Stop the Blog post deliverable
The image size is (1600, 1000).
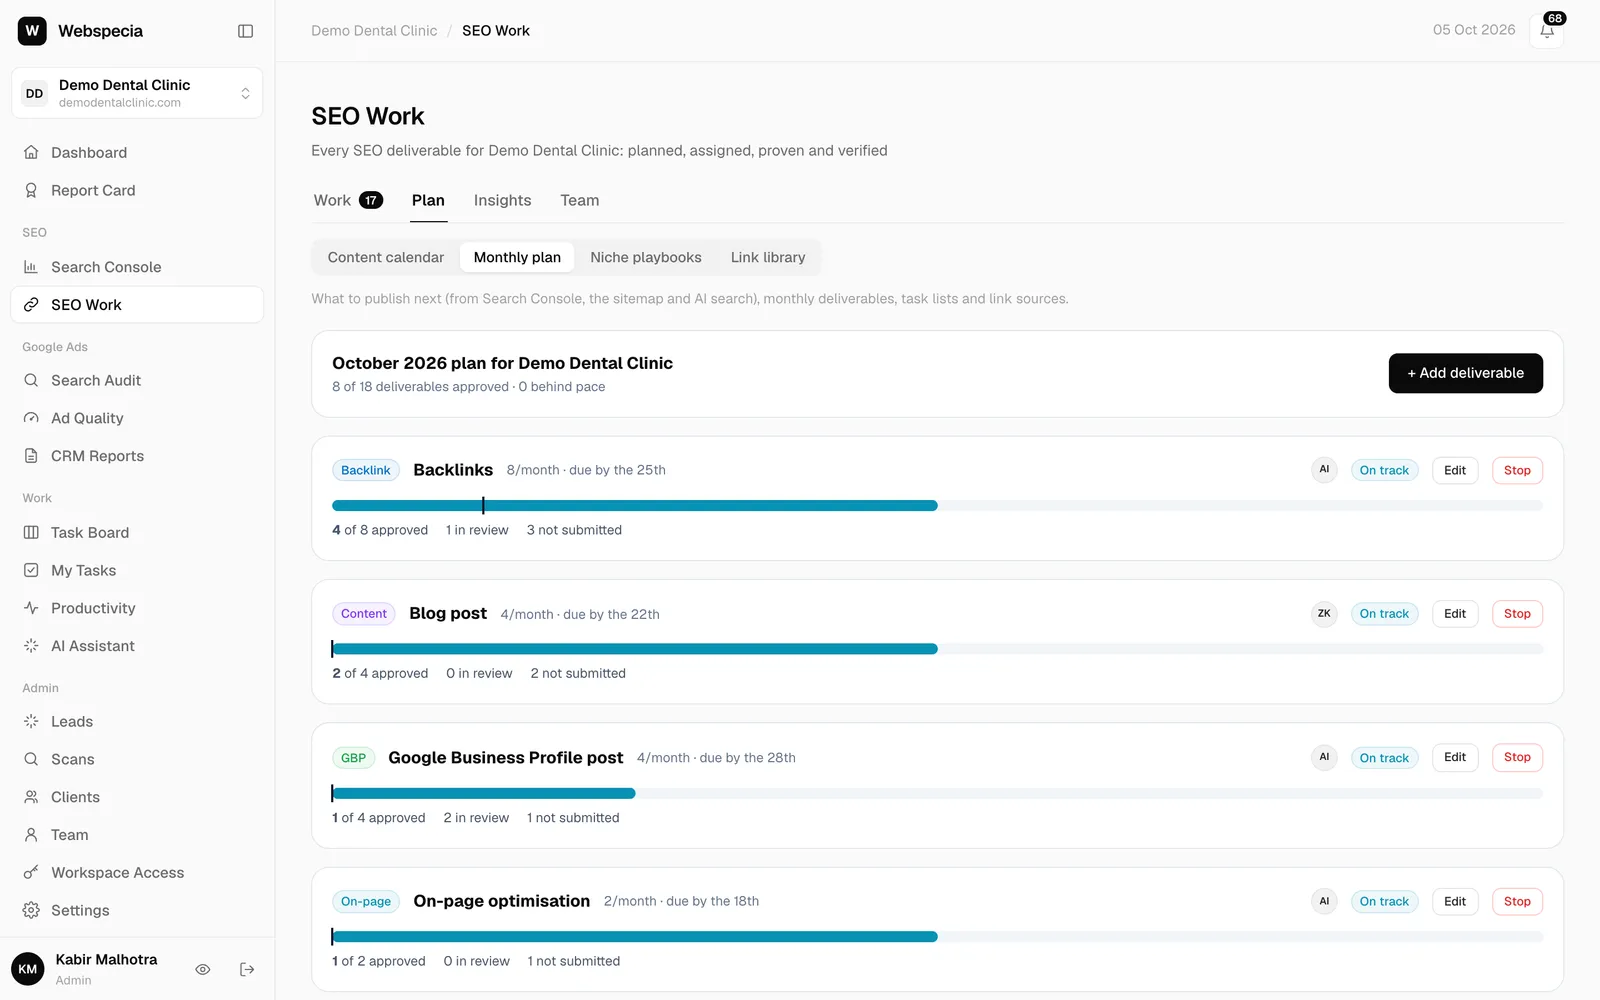coord(1517,614)
